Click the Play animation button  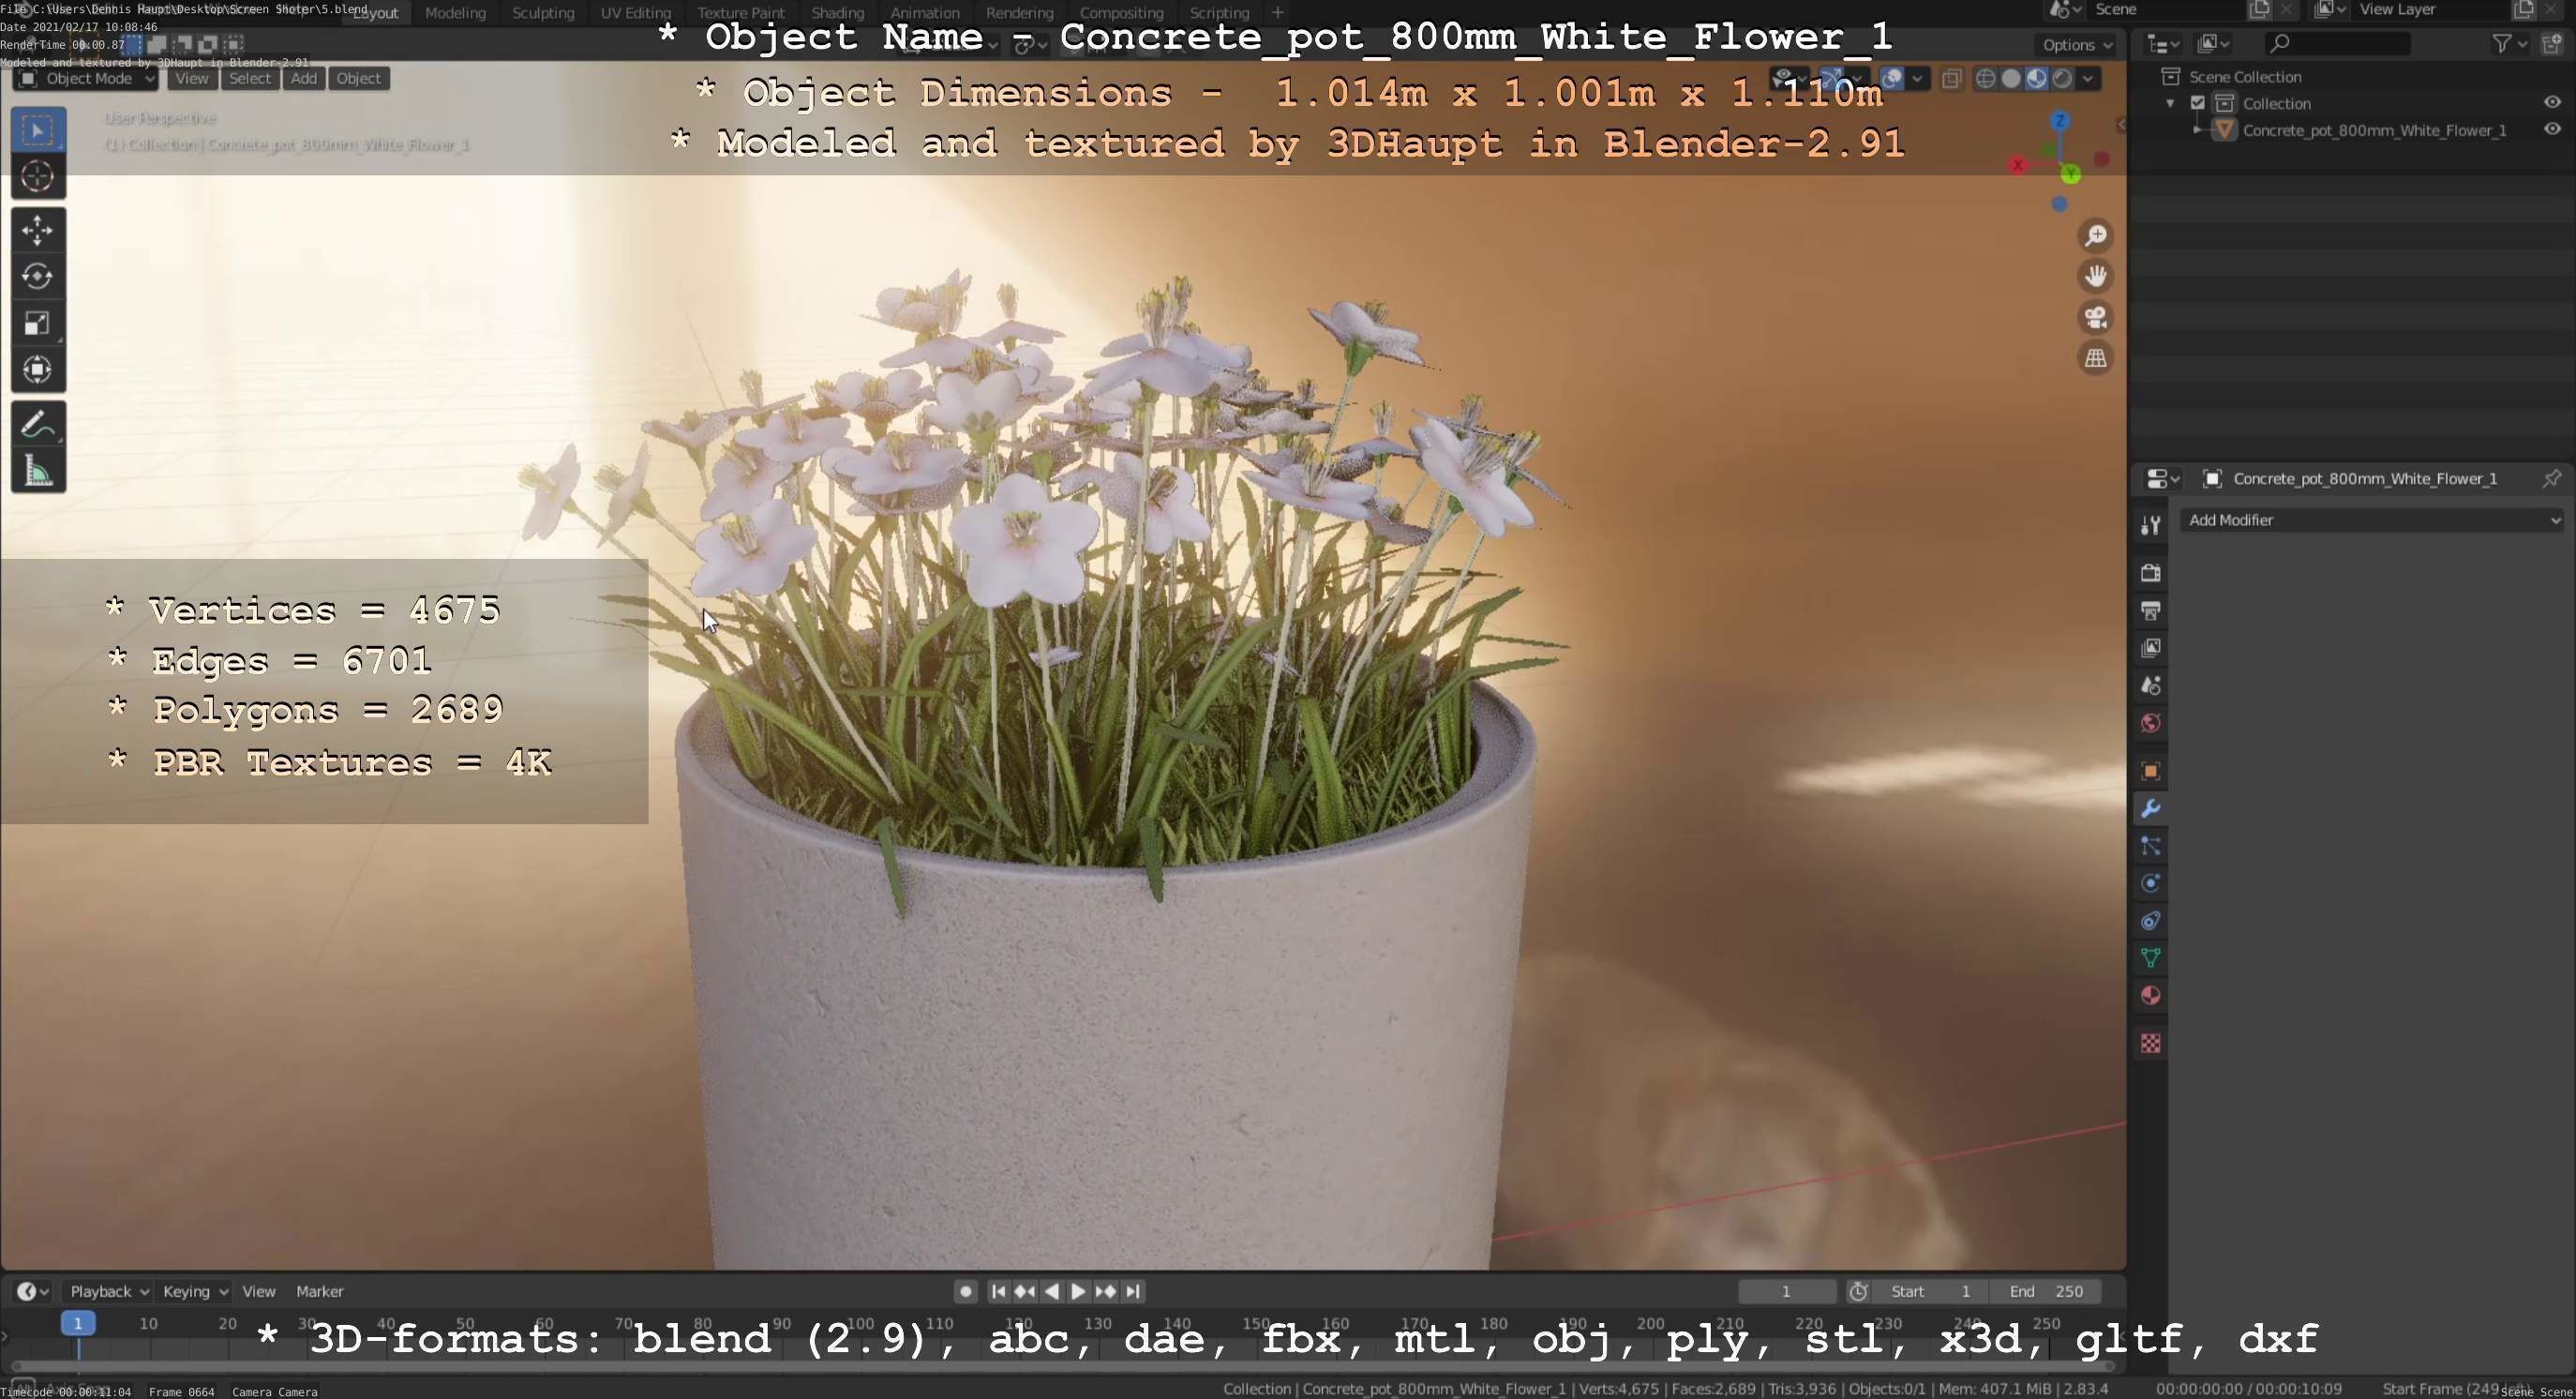(1078, 1291)
